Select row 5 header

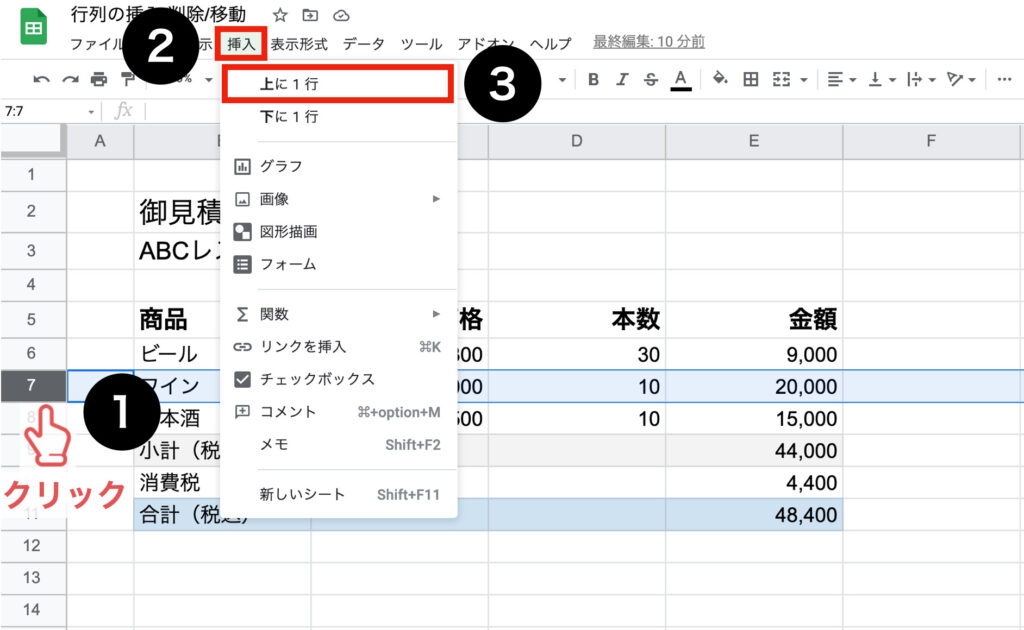32,320
